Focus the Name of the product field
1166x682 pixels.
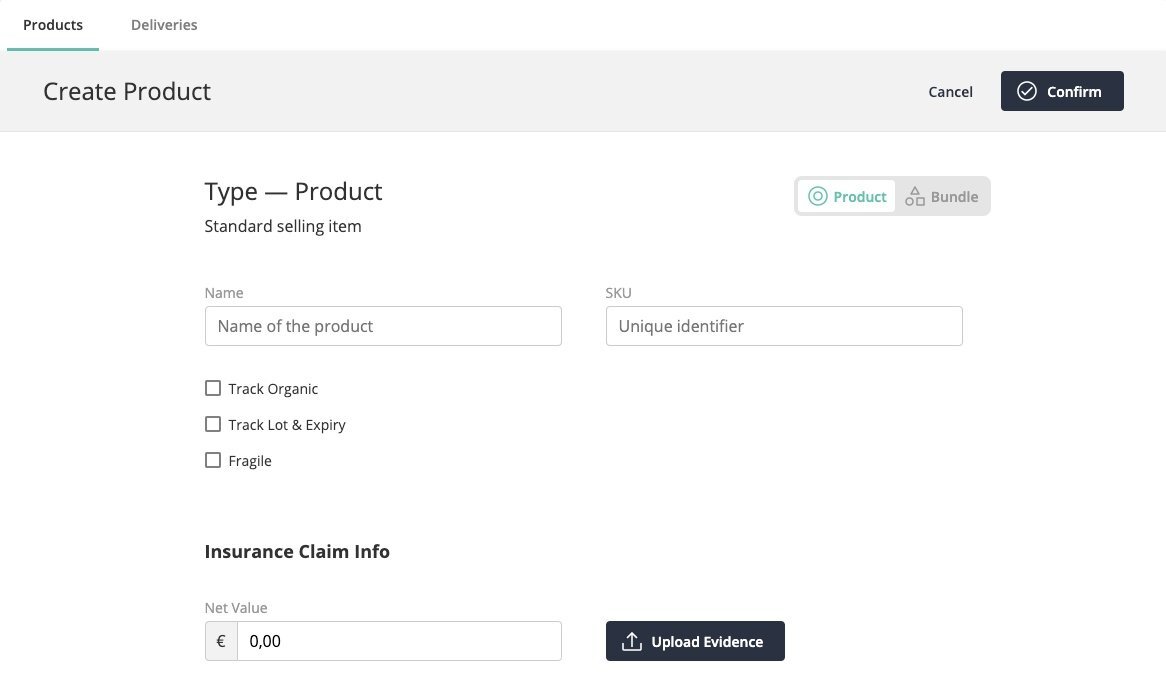coord(383,326)
